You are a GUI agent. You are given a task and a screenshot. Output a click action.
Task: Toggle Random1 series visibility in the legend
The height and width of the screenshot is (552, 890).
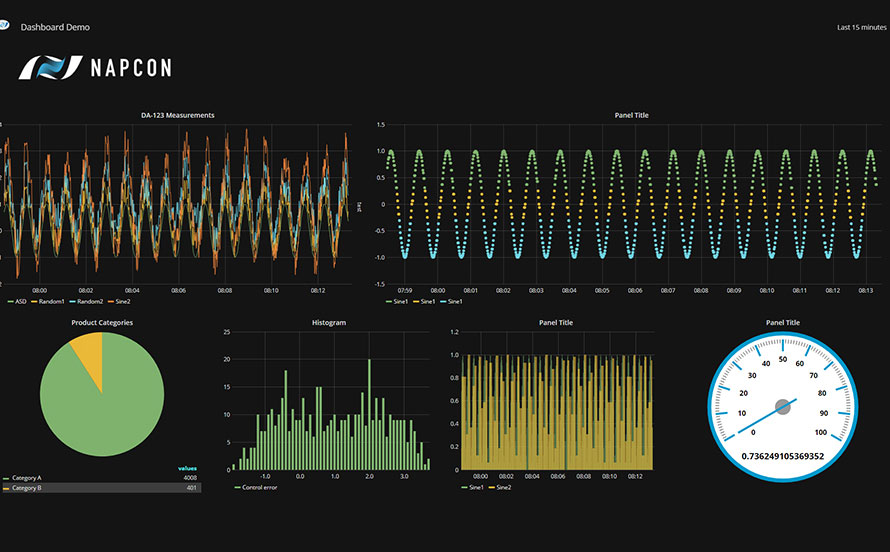(x=50, y=301)
